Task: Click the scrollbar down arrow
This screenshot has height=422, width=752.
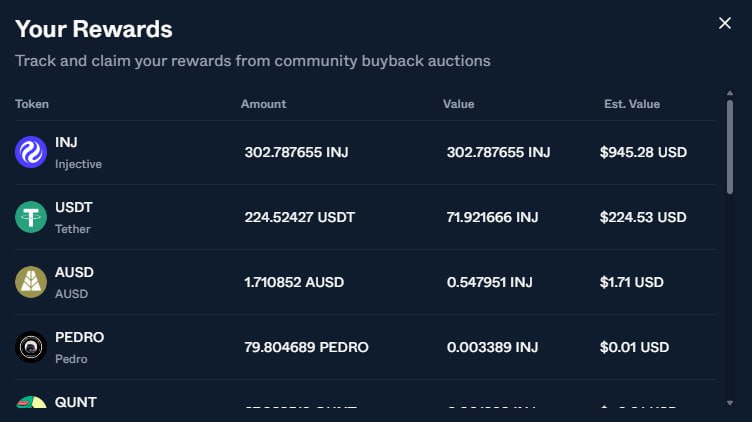Action: point(730,402)
